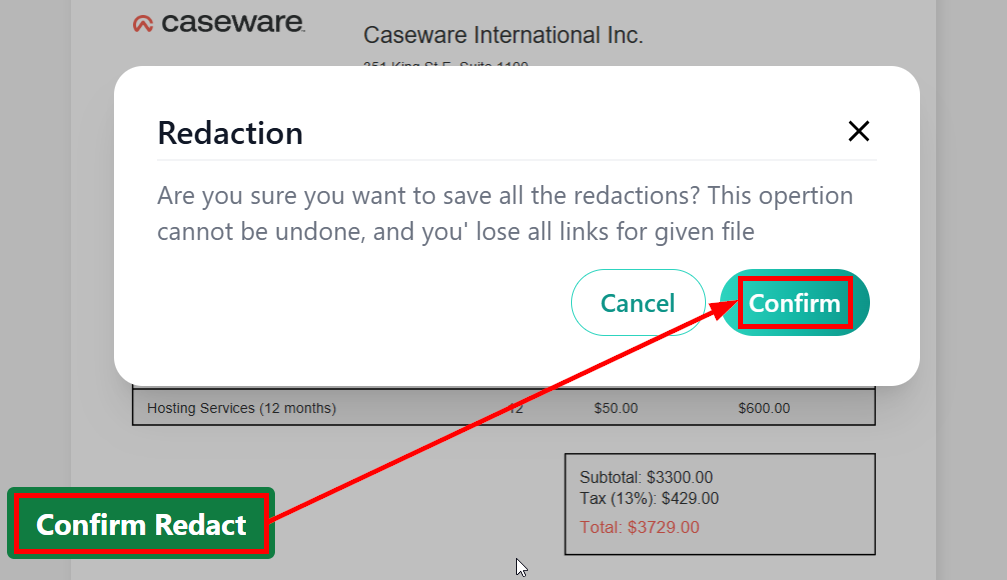Image resolution: width=1007 pixels, height=580 pixels.
Task: Click the "Are you sure" warning message
Action: pyautogui.click(x=505, y=195)
